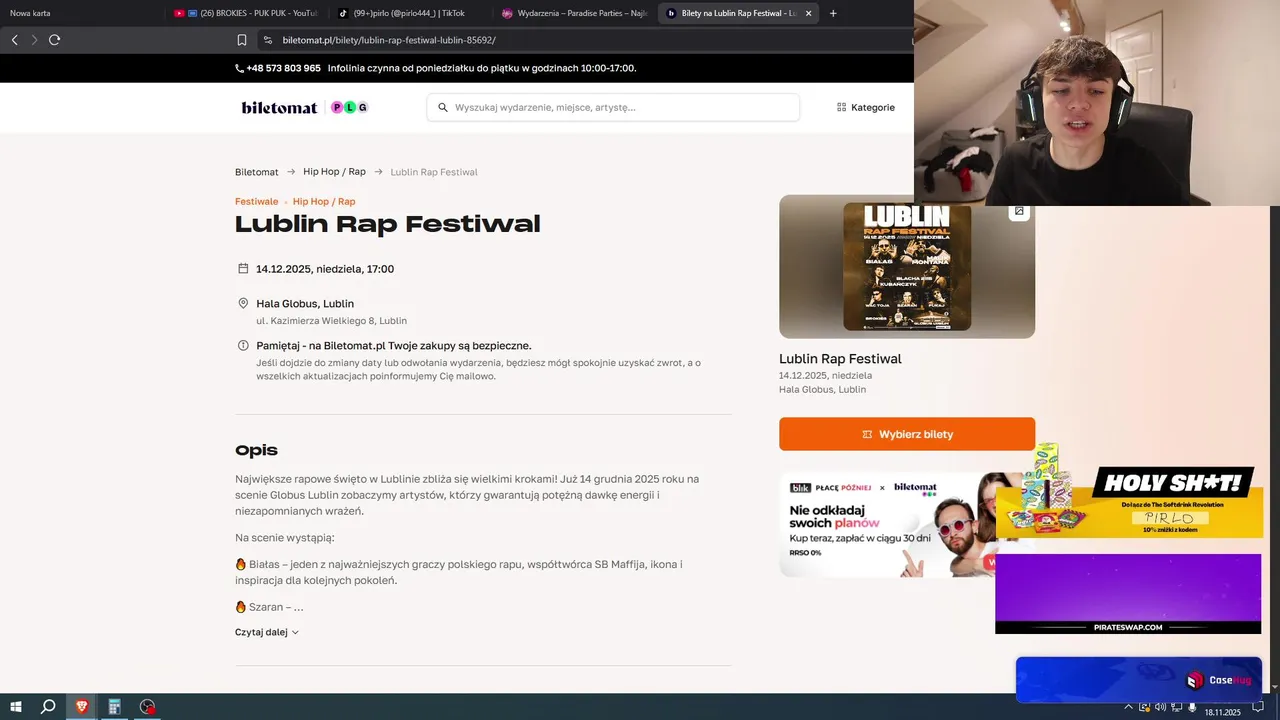Click the address bar URL
Image resolution: width=1280 pixels, height=720 pixels.
(389, 40)
